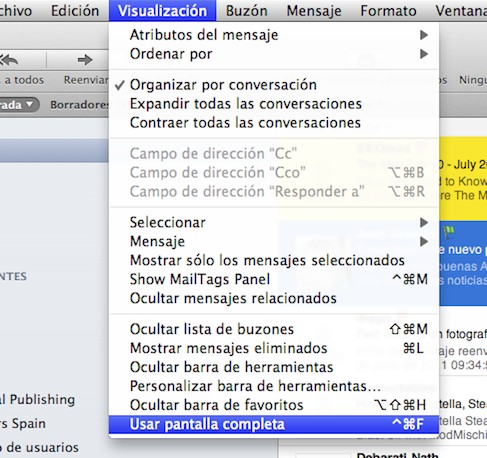Image resolution: width=487 pixels, height=458 pixels.
Task: Select Mostrar mensajes eliminados
Action: tap(274, 348)
